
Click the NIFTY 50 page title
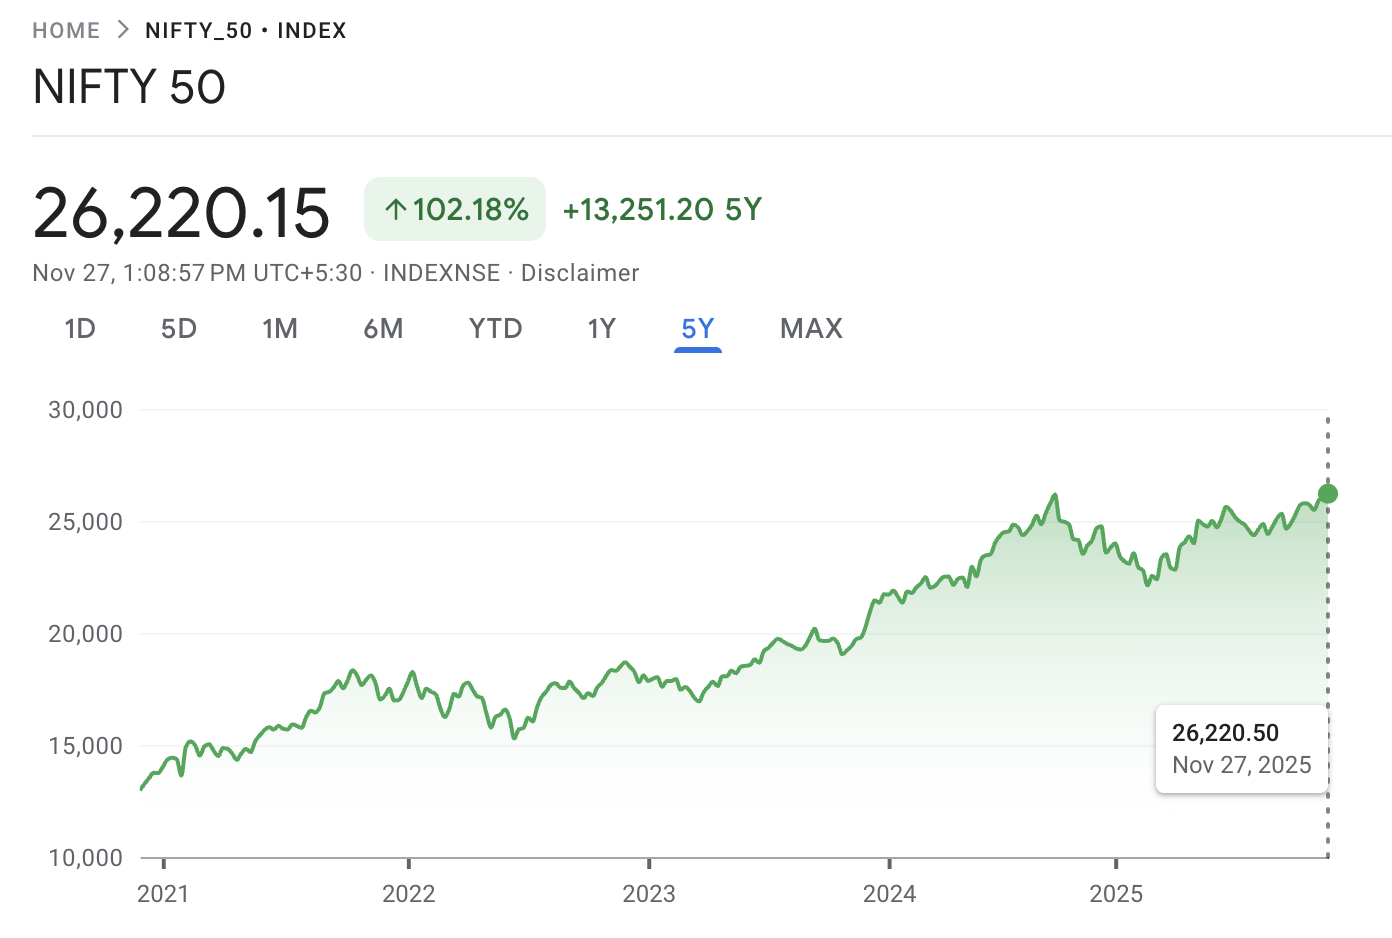(x=129, y=88)
